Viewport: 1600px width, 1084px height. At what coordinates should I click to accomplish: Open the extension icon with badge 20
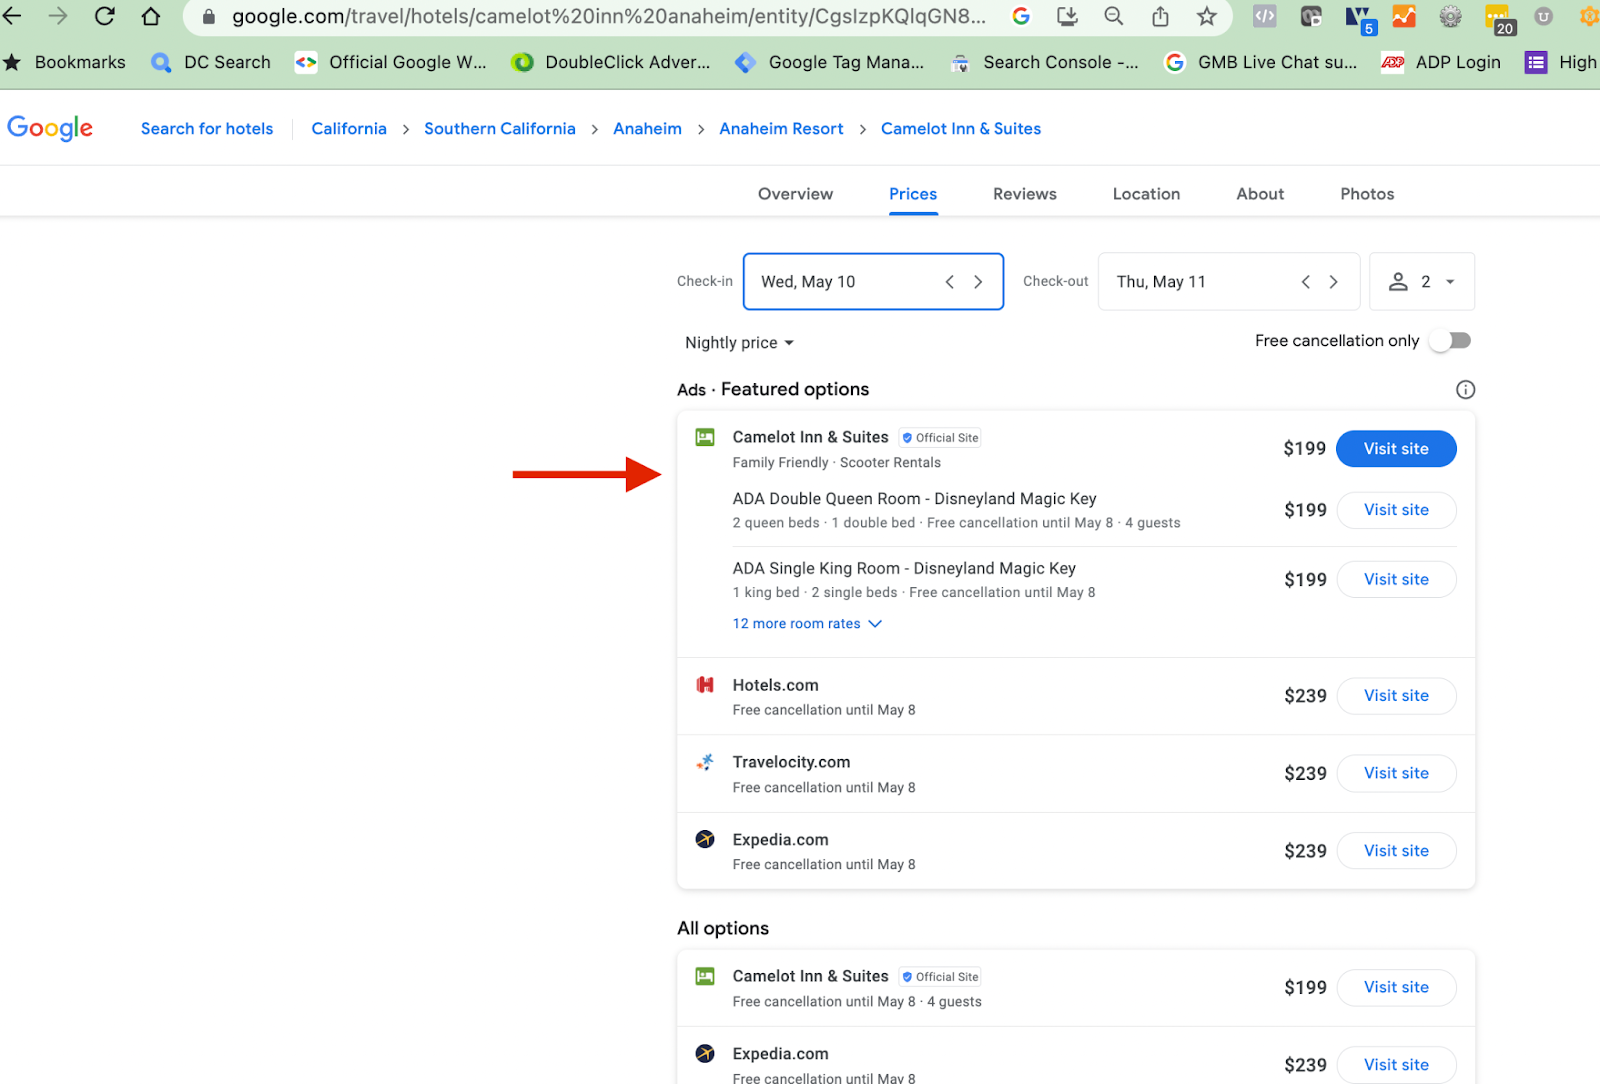click(1499, 18)
